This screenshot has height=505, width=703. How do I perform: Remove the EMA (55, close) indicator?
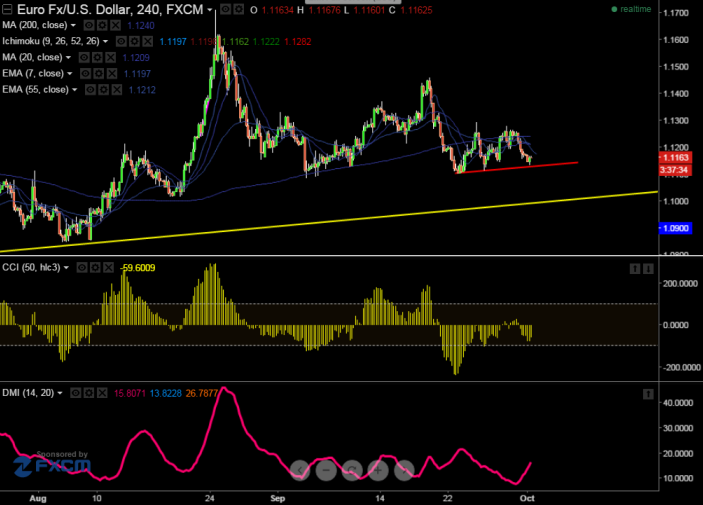(x=117, y=90)
